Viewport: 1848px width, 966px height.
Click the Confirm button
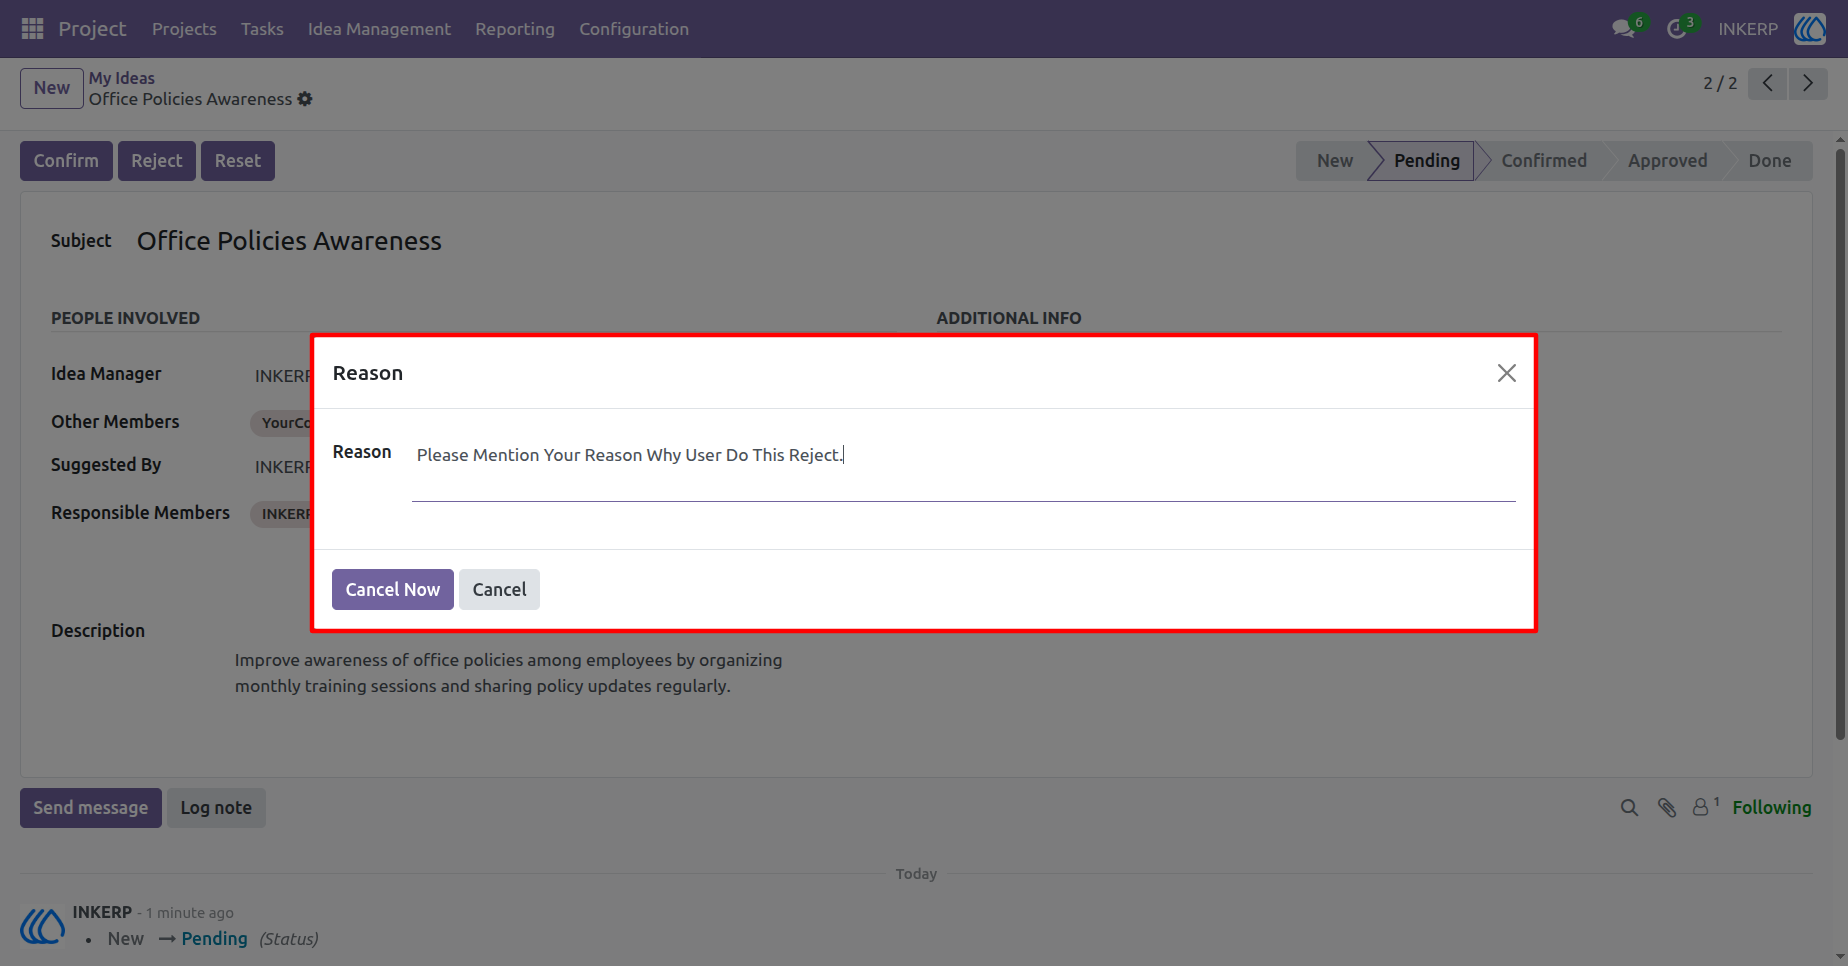[x=66, y=161]
